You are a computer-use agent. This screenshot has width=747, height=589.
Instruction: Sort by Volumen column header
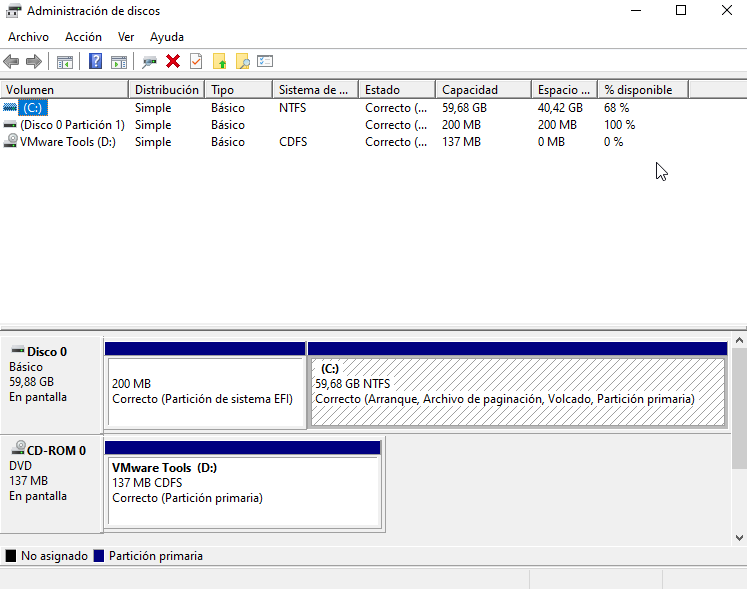pos(30,90)
